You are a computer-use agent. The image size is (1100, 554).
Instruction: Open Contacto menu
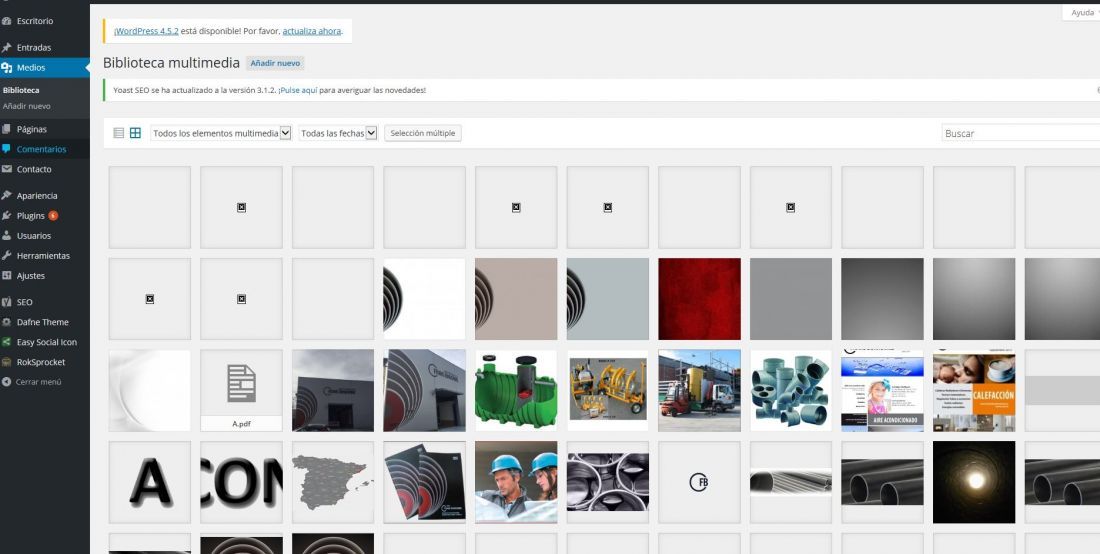click(x=45, y=170)
